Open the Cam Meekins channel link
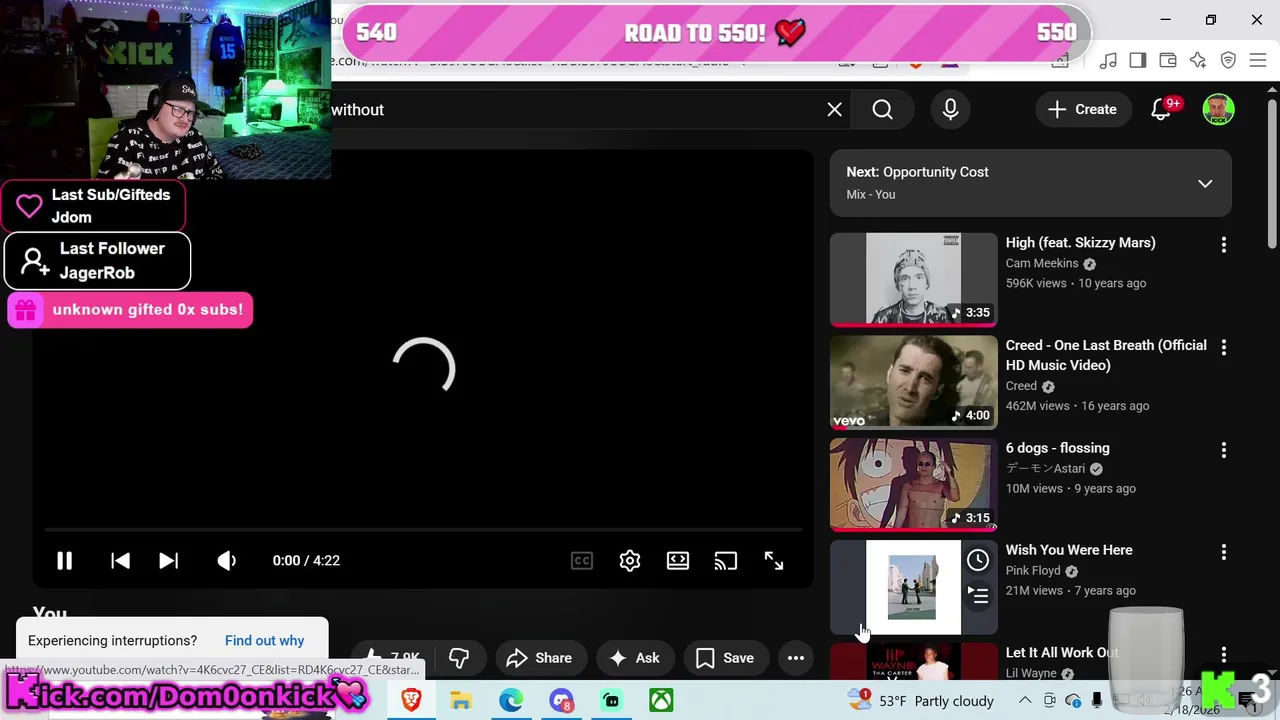 pyautogui.click(x=1042, y=263)
